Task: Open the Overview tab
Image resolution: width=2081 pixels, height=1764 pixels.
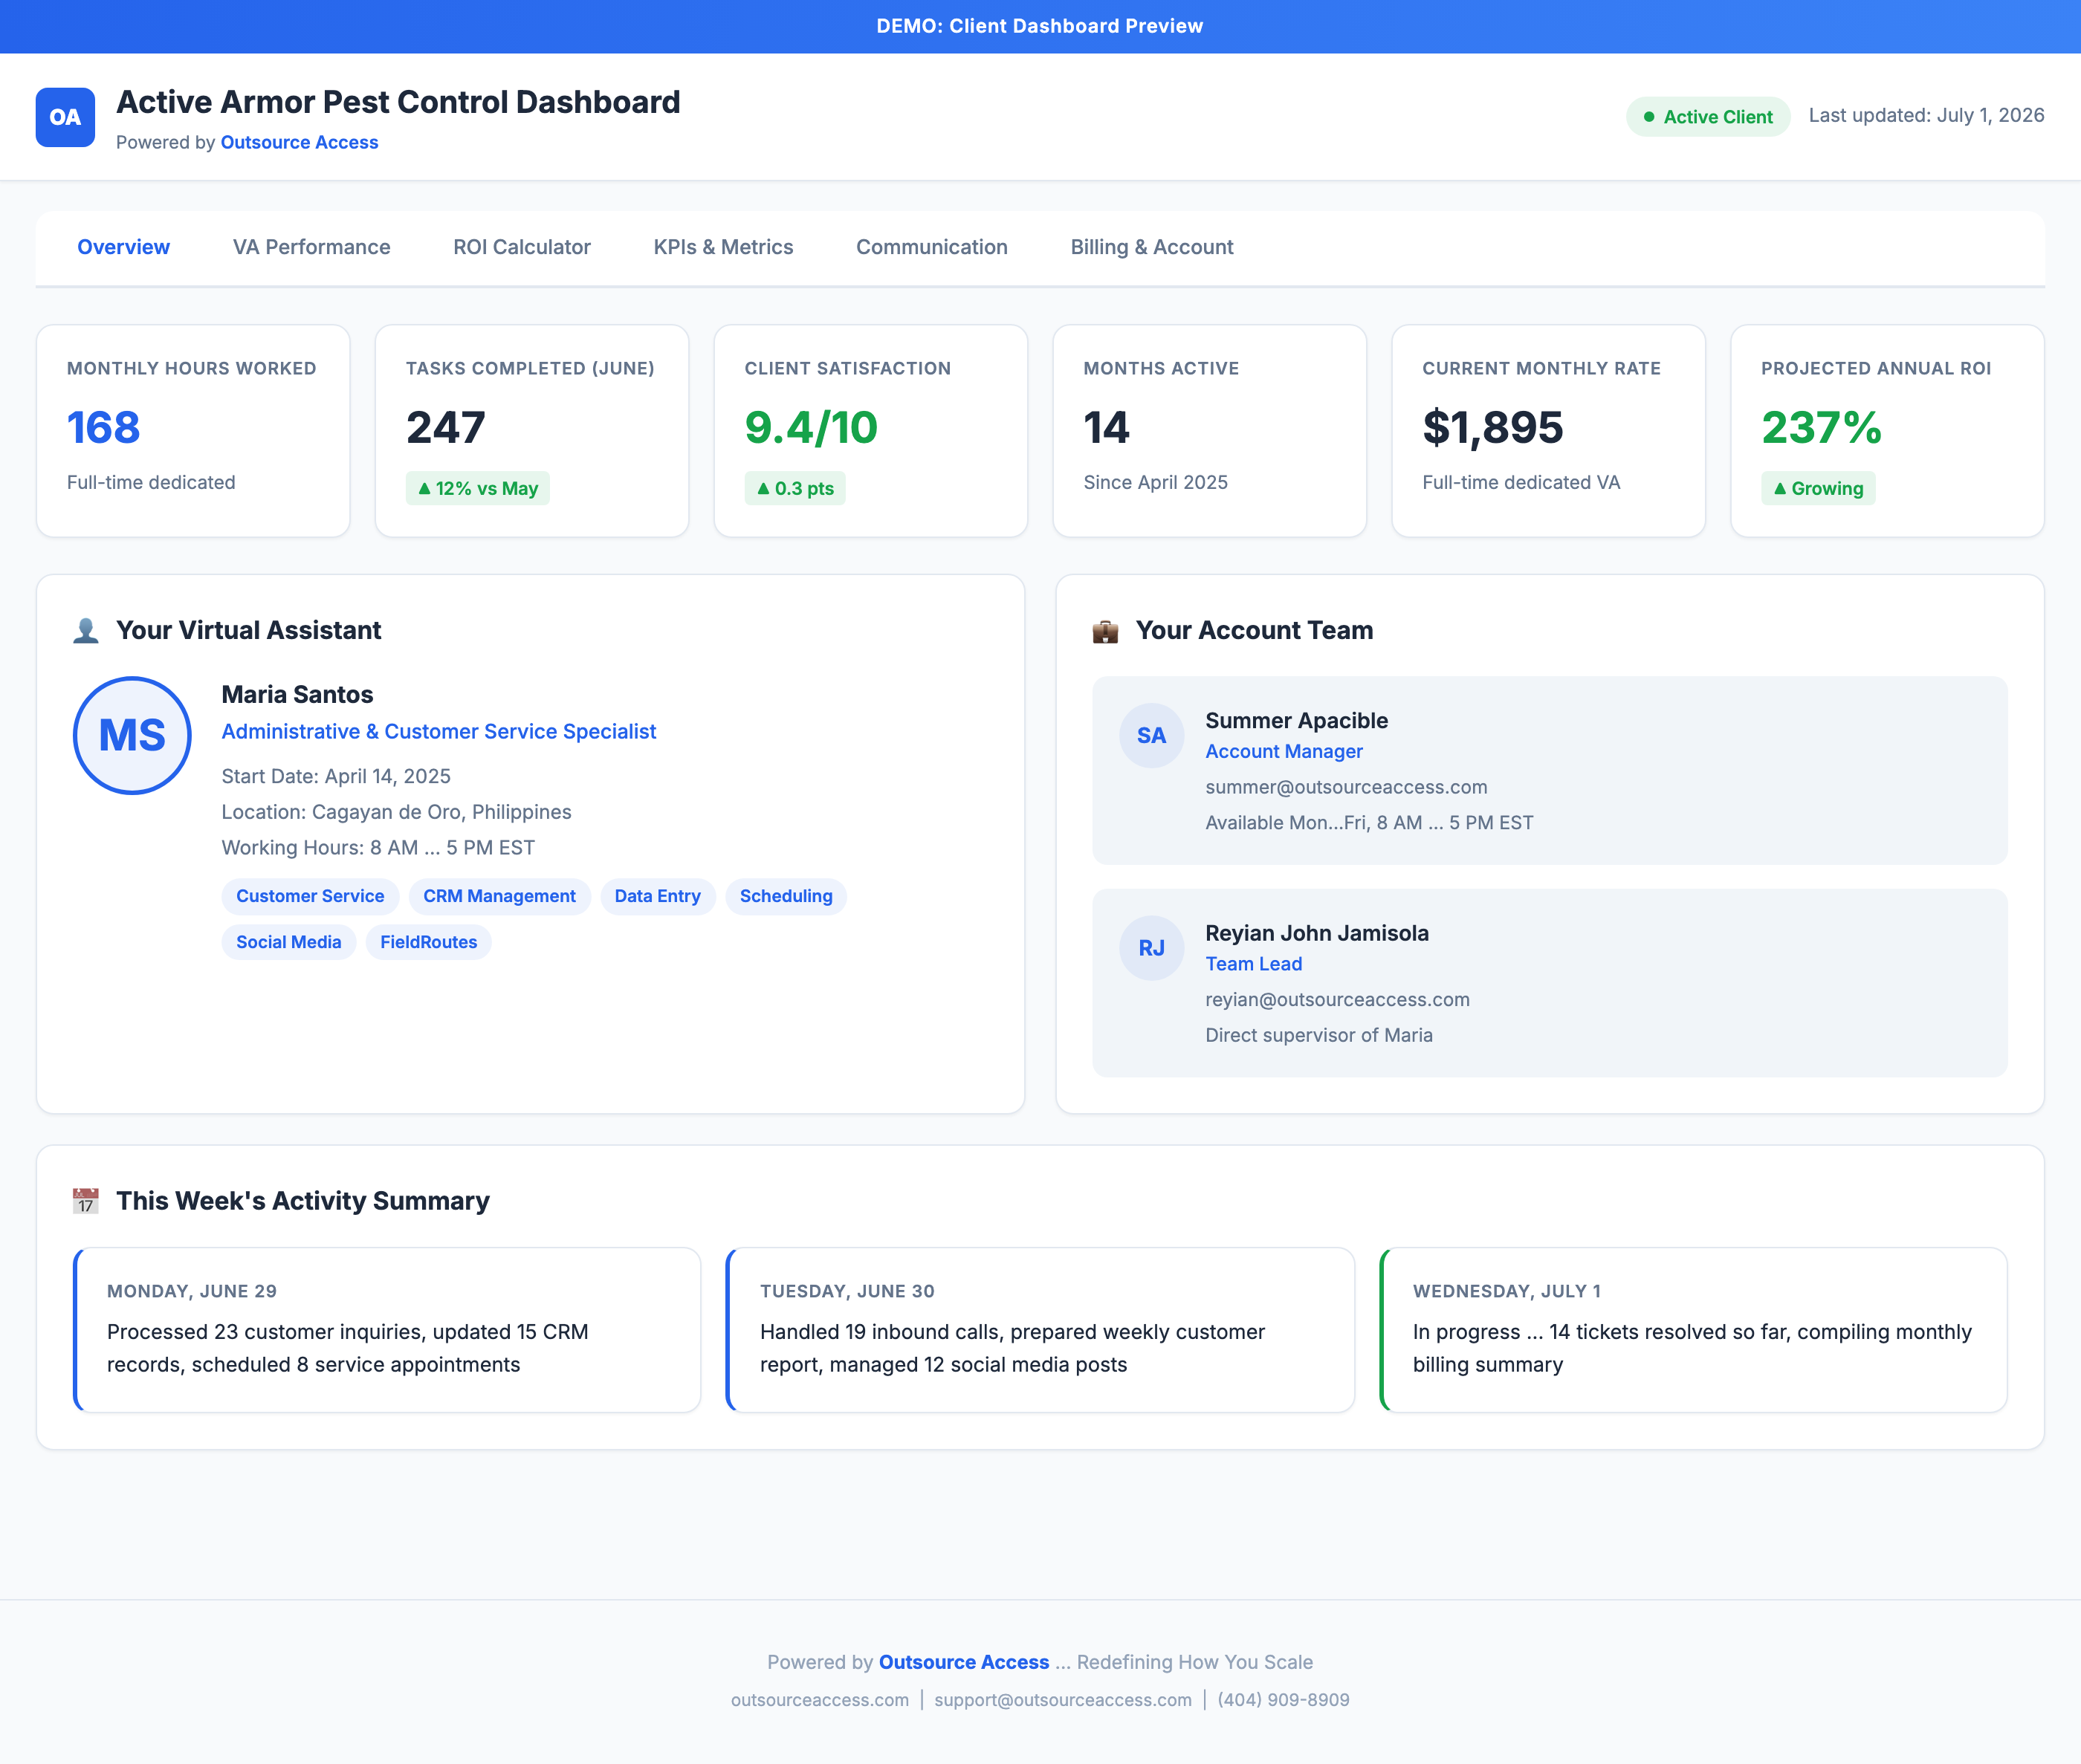Action: (123, 247)
